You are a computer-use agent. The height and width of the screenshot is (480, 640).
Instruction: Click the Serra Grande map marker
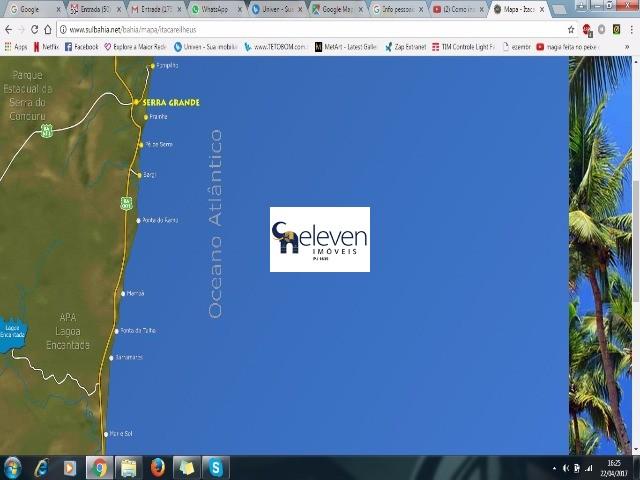click(136, 102)
